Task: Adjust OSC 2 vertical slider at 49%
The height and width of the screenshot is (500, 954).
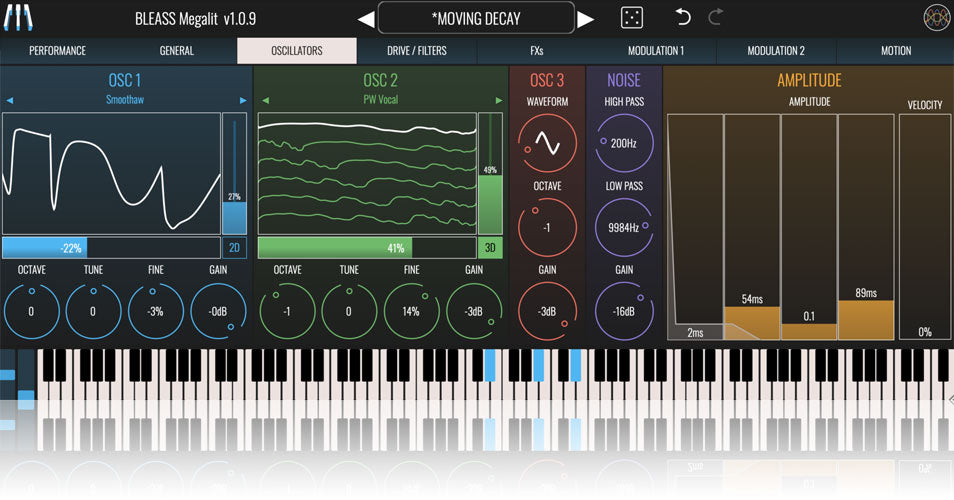Action: [x=490, y=173]
